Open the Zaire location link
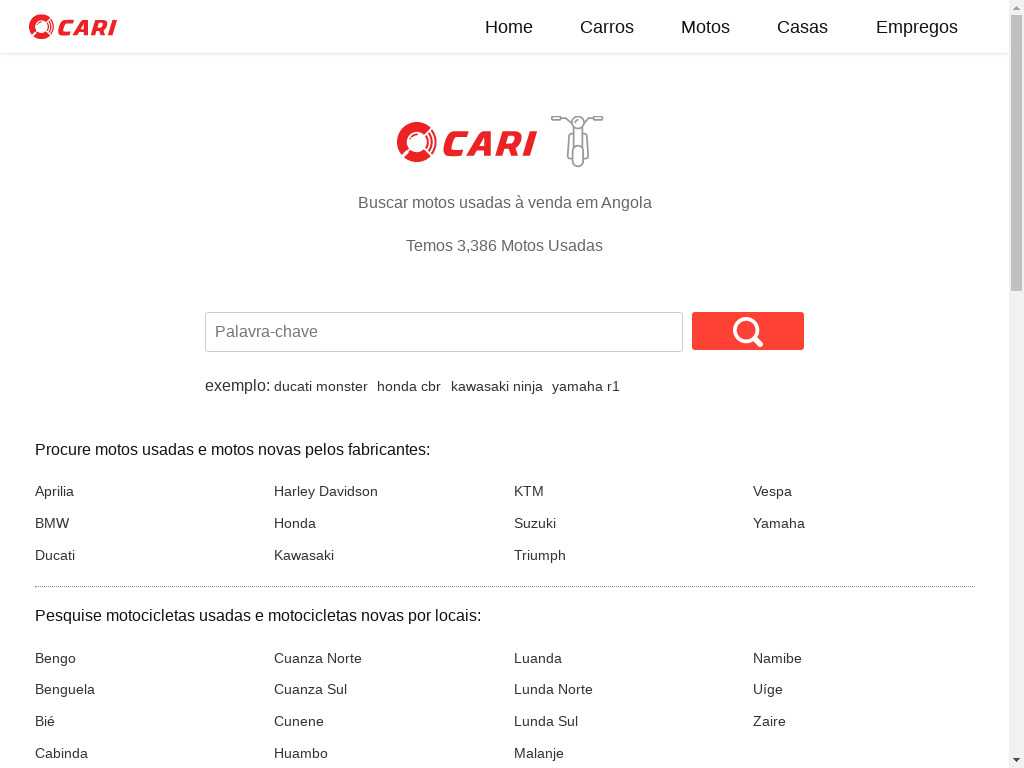This screenshot has width=1024, height=768. 769,722
